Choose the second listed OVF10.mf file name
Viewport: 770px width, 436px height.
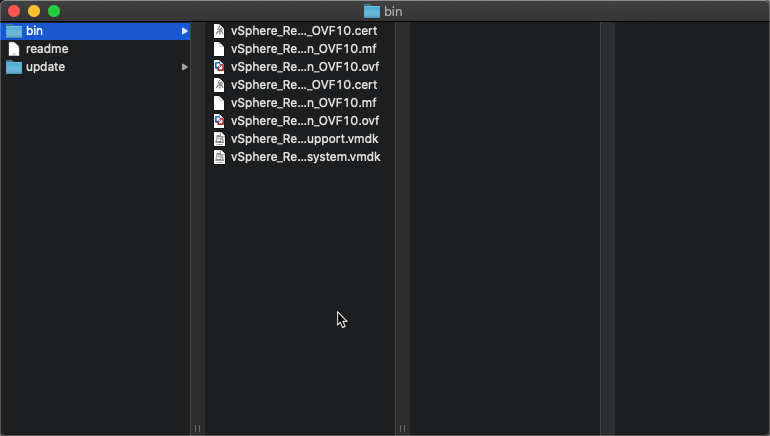click(x=303, y=103)
